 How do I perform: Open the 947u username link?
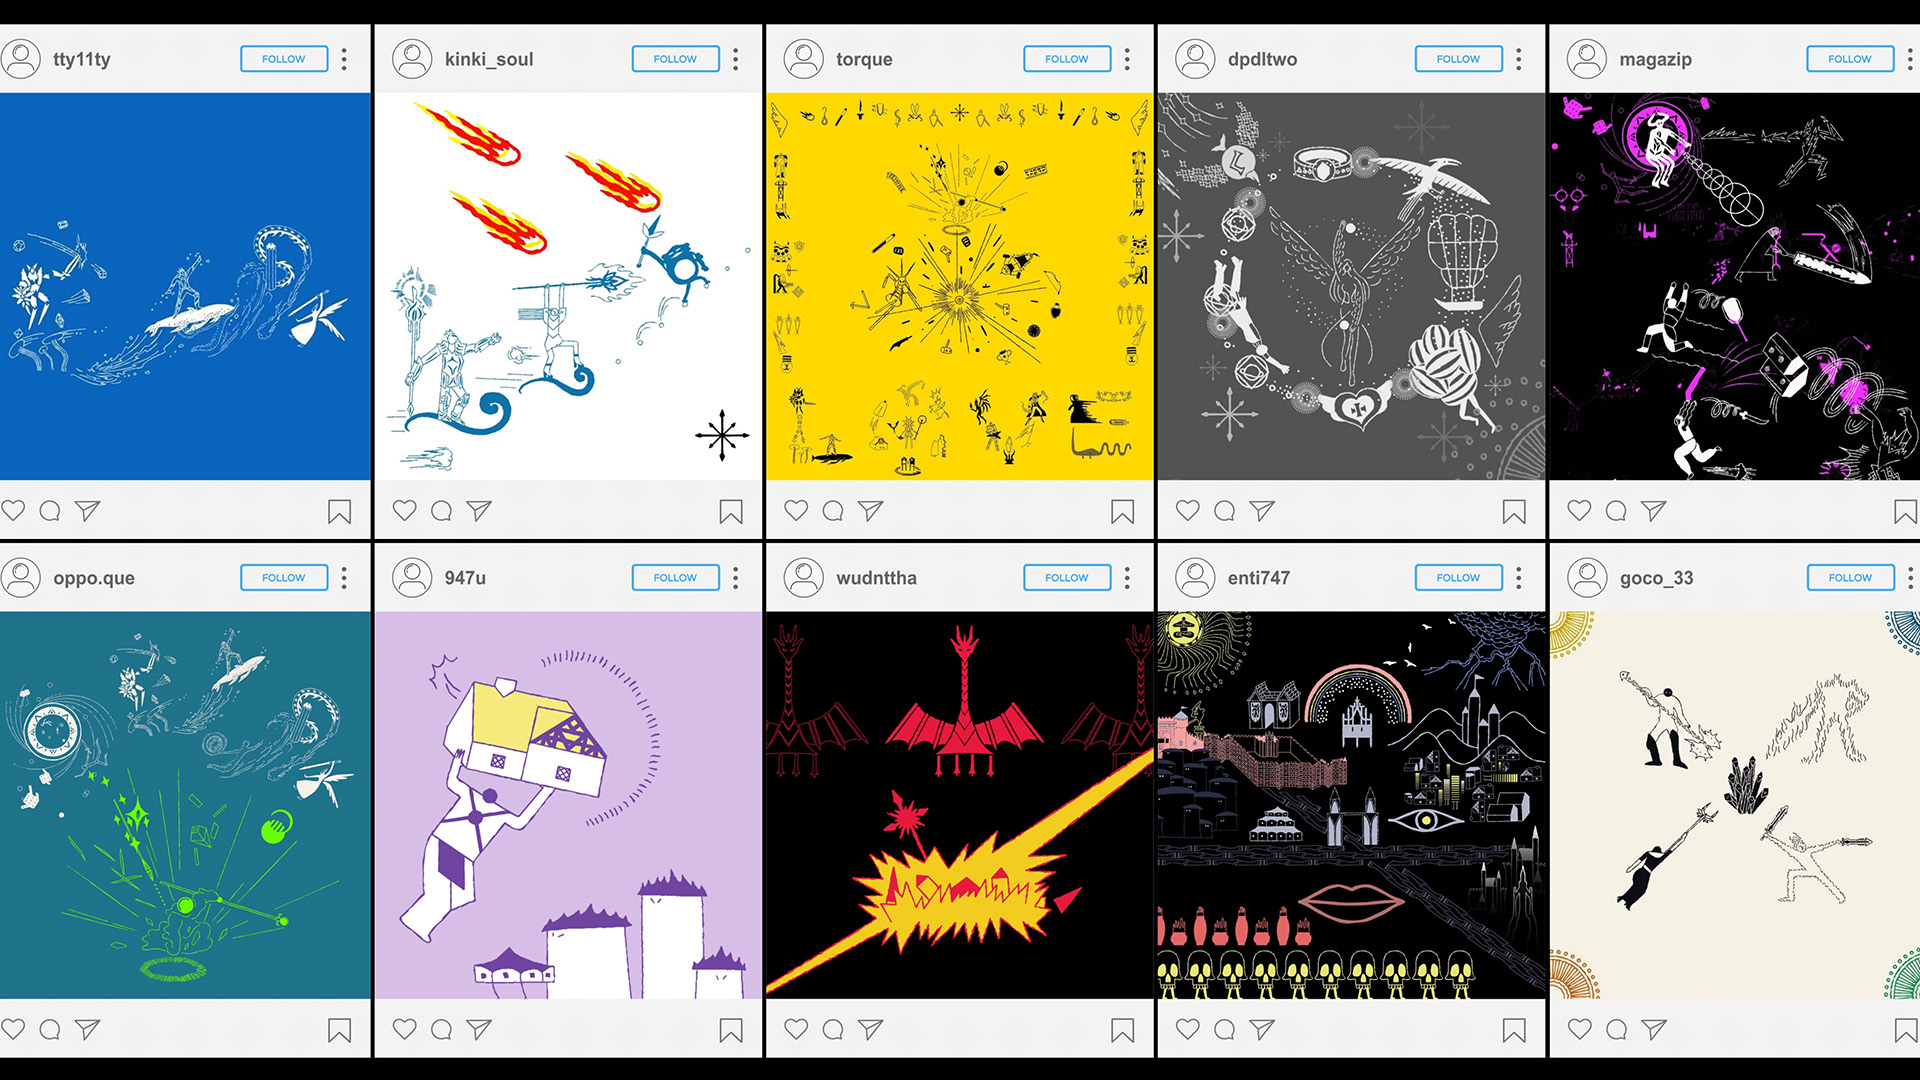(465, 577)
